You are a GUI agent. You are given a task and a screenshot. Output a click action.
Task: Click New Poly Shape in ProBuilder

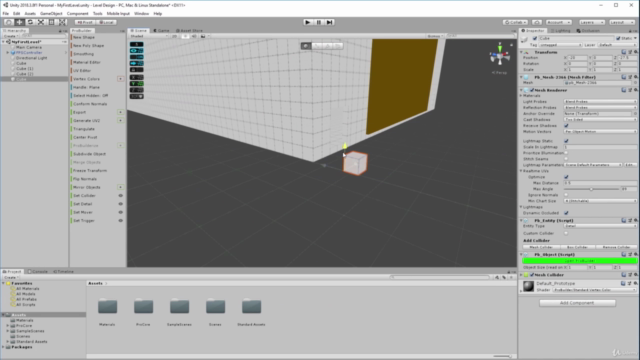coord(89,46)
